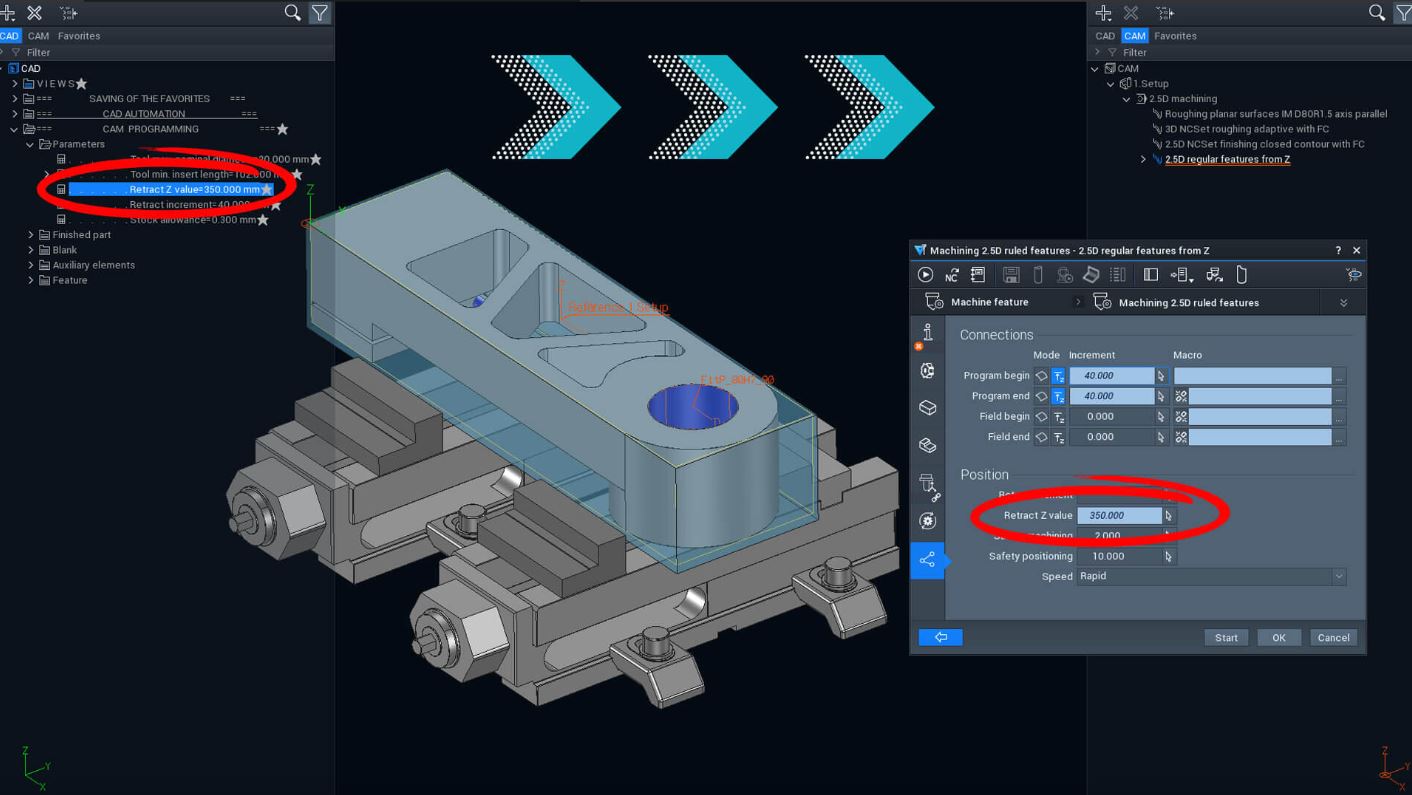
Task: Switch to the CAD tab in the right panel
Action: coord(1104,35)
